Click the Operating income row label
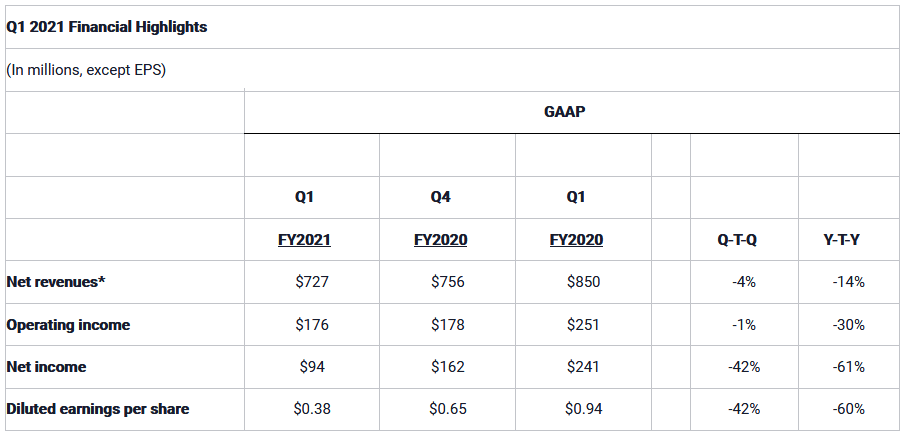Image resolution: width=908 pixels, height=437 pixels. [x=68, y=325]
